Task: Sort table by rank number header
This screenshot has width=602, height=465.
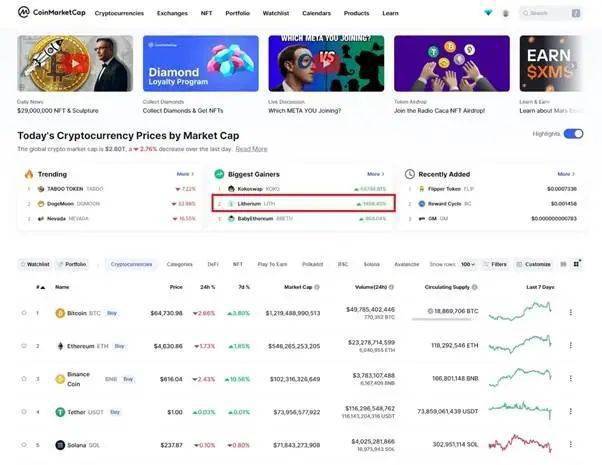Action: (x=40, y=287)
